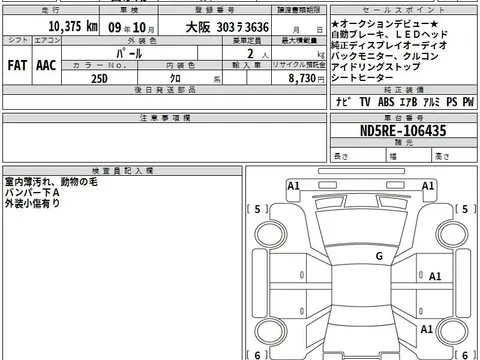The image size is (480, 360).
Task: Click the 車台番号 header
Action: pos(404,118)
